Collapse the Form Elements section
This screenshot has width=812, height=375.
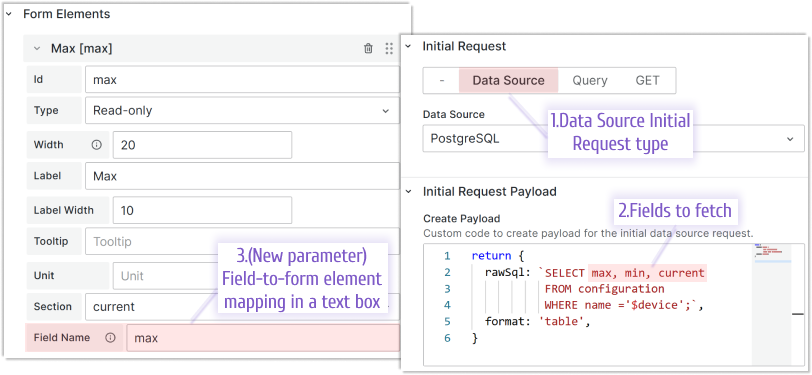pos(8,14)
